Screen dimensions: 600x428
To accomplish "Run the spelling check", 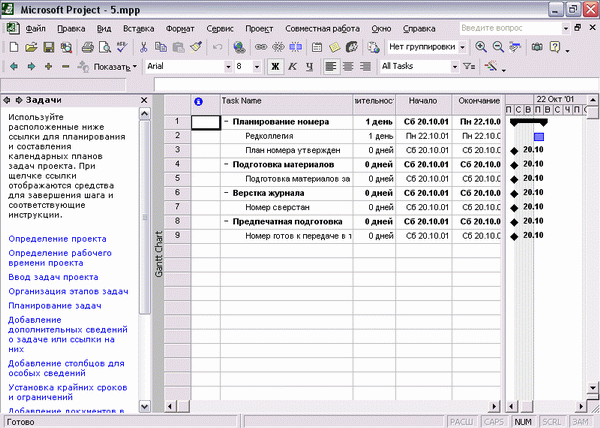I will (x=122, y=47).
